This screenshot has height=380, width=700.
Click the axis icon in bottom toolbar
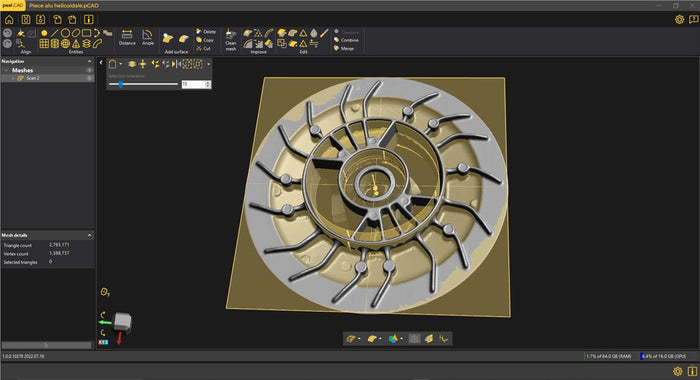tap(443, 339)
